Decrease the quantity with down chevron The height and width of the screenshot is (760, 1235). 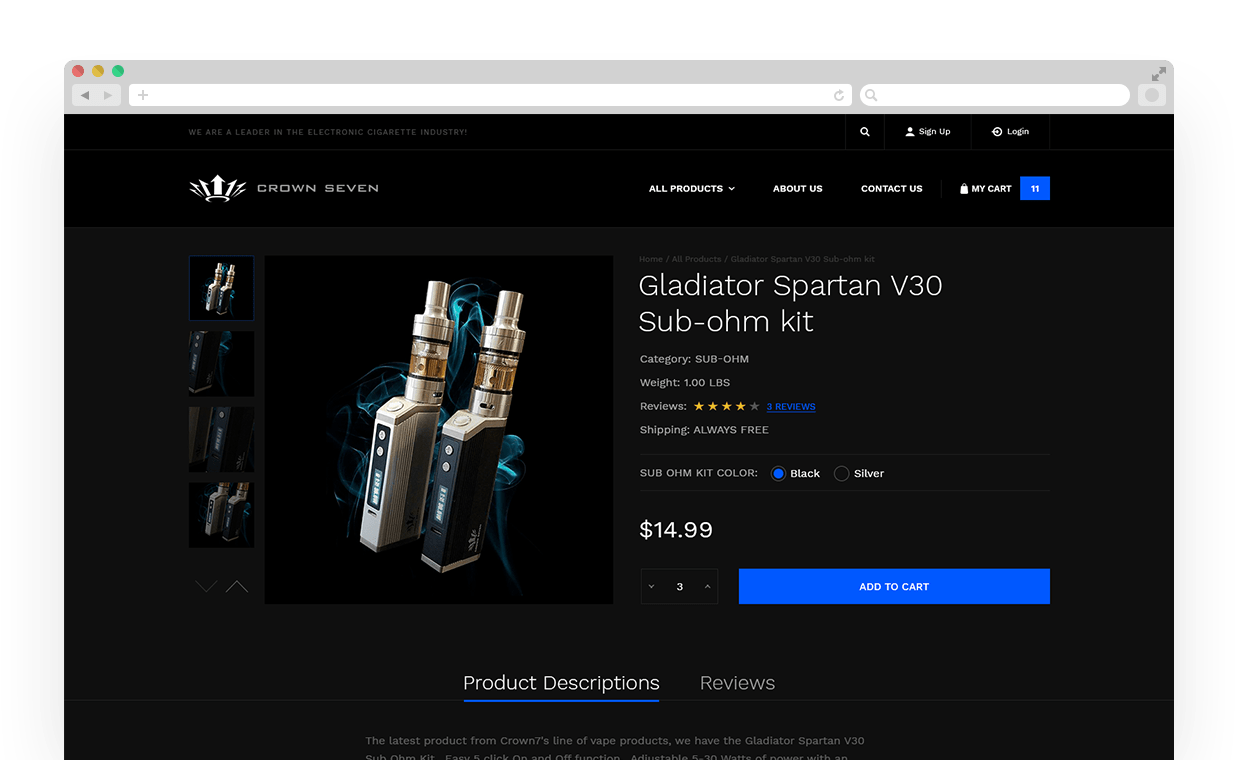(651, 587)
